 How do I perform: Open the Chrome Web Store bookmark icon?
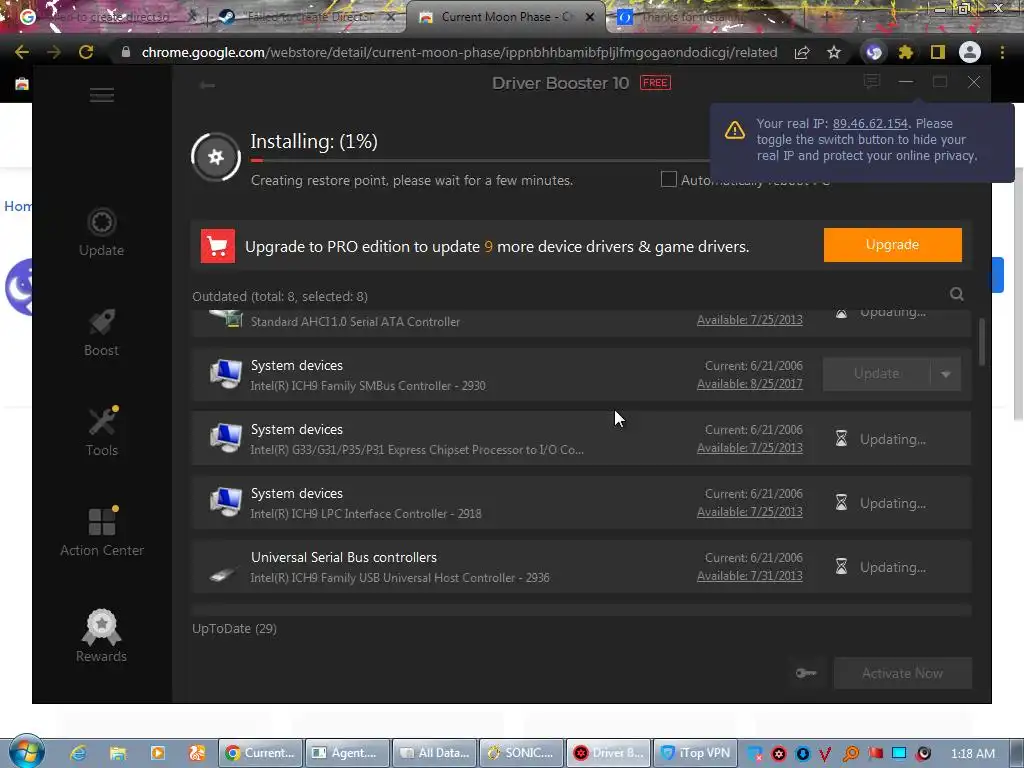coord(22,84)
